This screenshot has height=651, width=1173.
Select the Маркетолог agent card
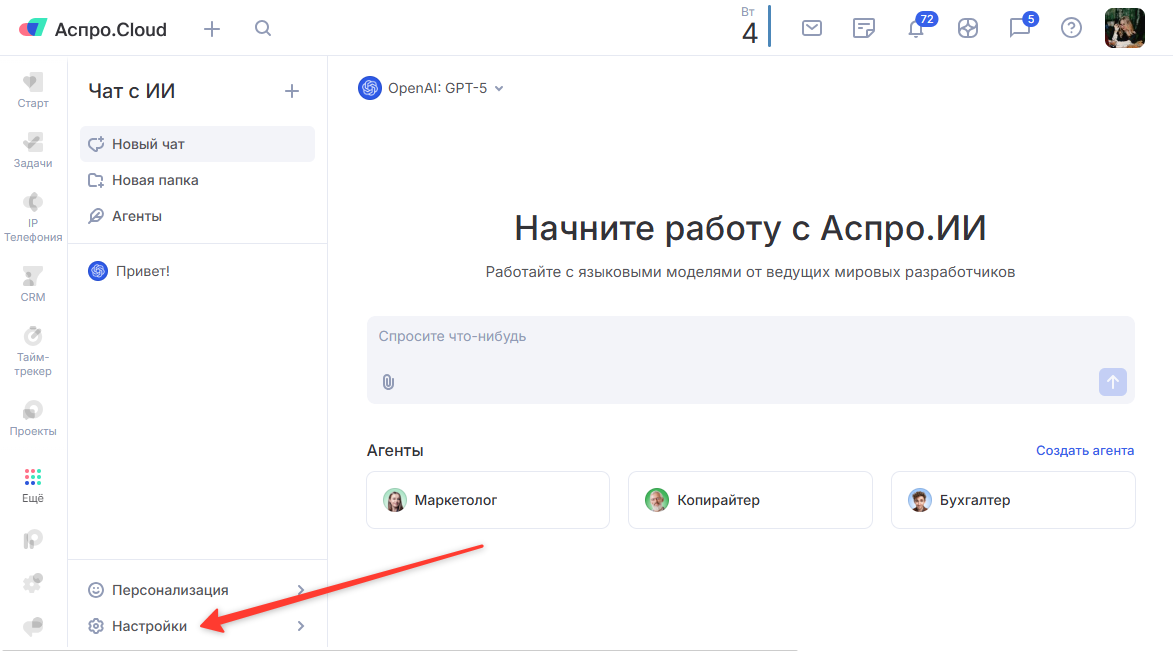click(x=488, y=500)
